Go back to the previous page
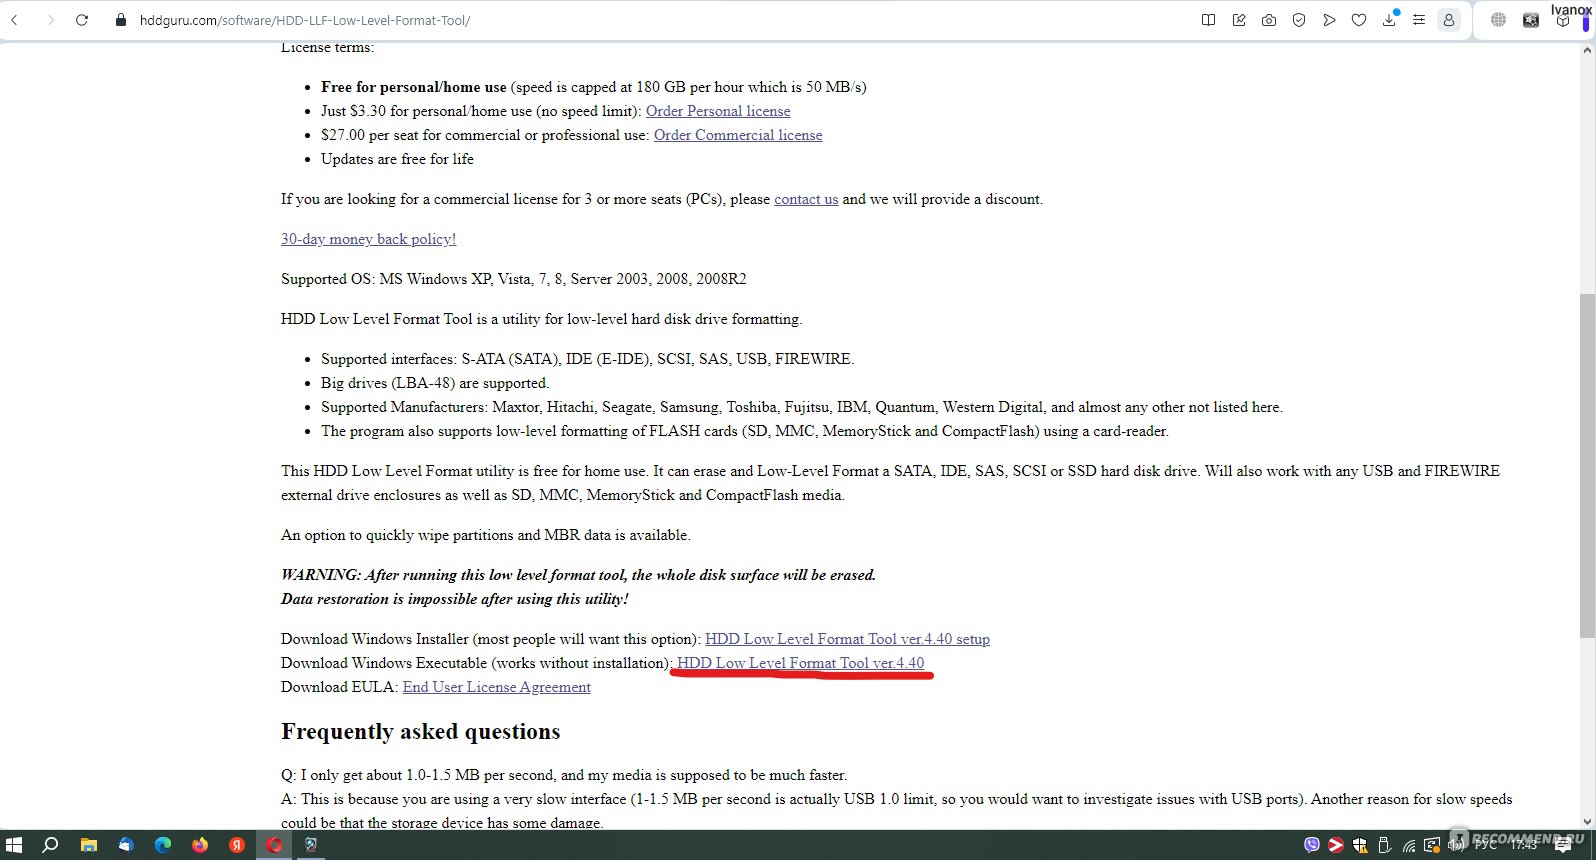The image size is (1596, 860). [x=15, y=20]
